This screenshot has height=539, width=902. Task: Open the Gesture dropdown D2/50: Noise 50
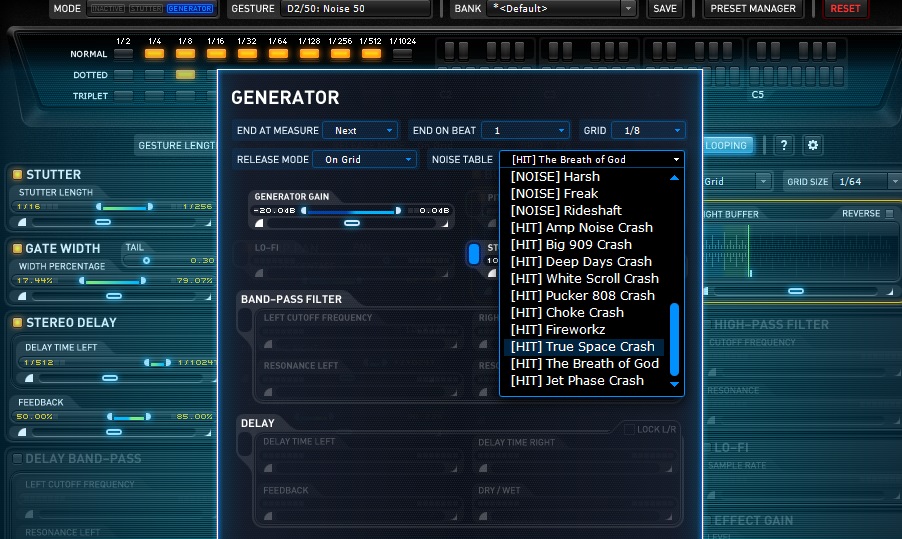[356, 9]
